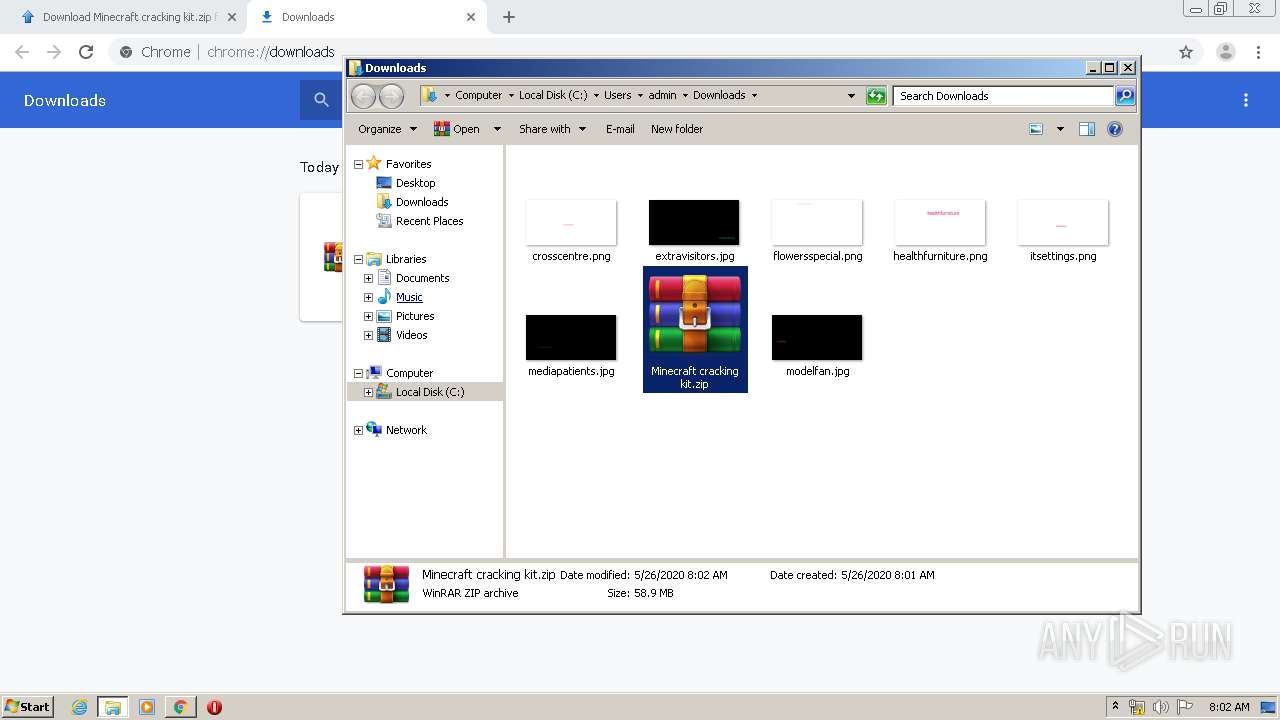The width and height of the screenshot is (1280, 720).
Task: Select Recent Places under Favorites
Action: click(x=429, y=221)
